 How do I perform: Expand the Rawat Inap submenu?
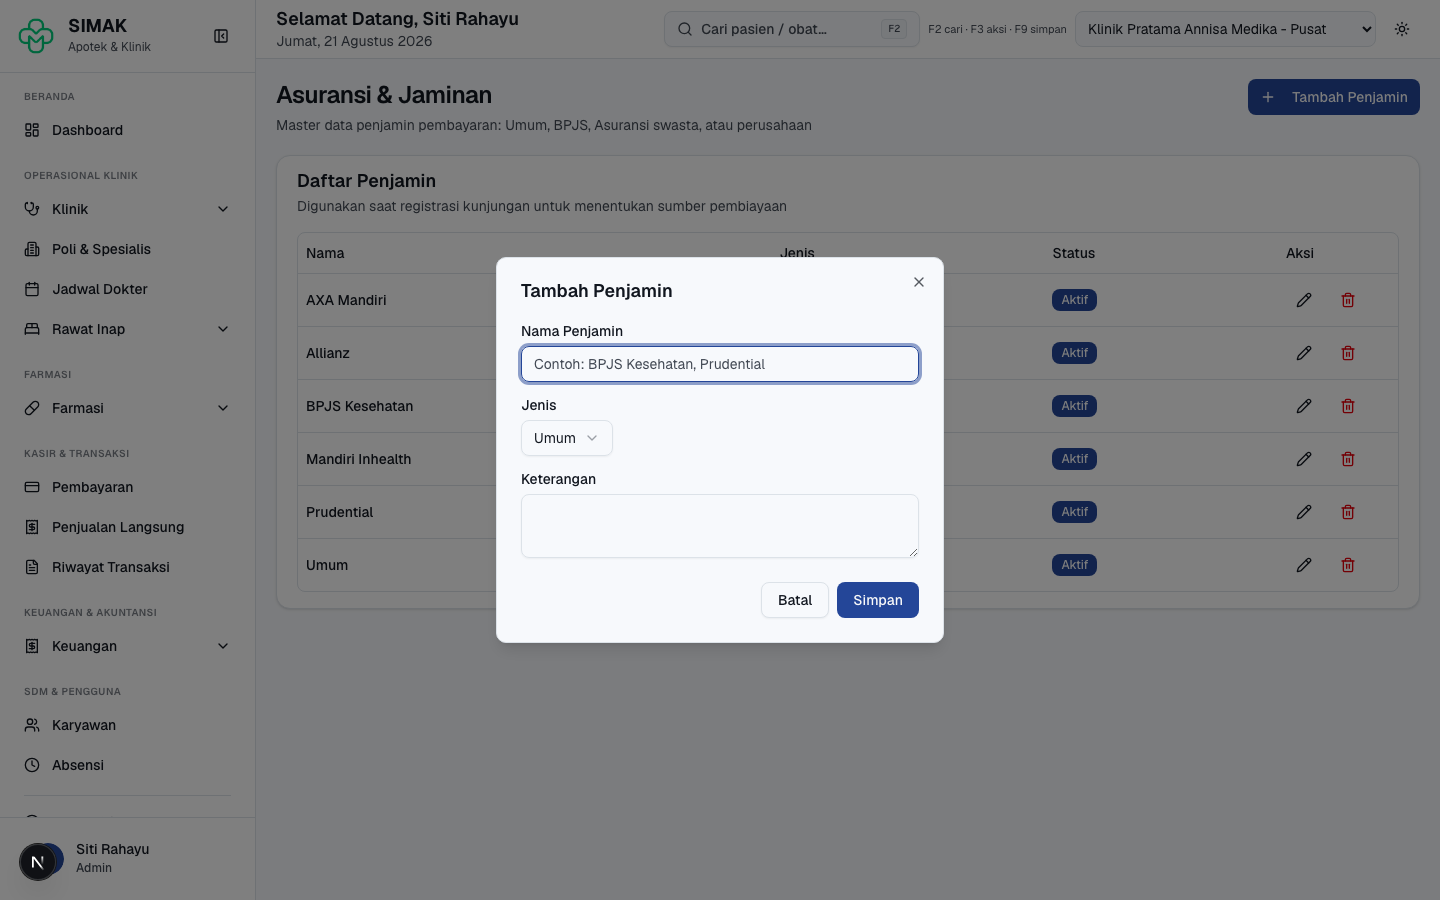point(127,329)
